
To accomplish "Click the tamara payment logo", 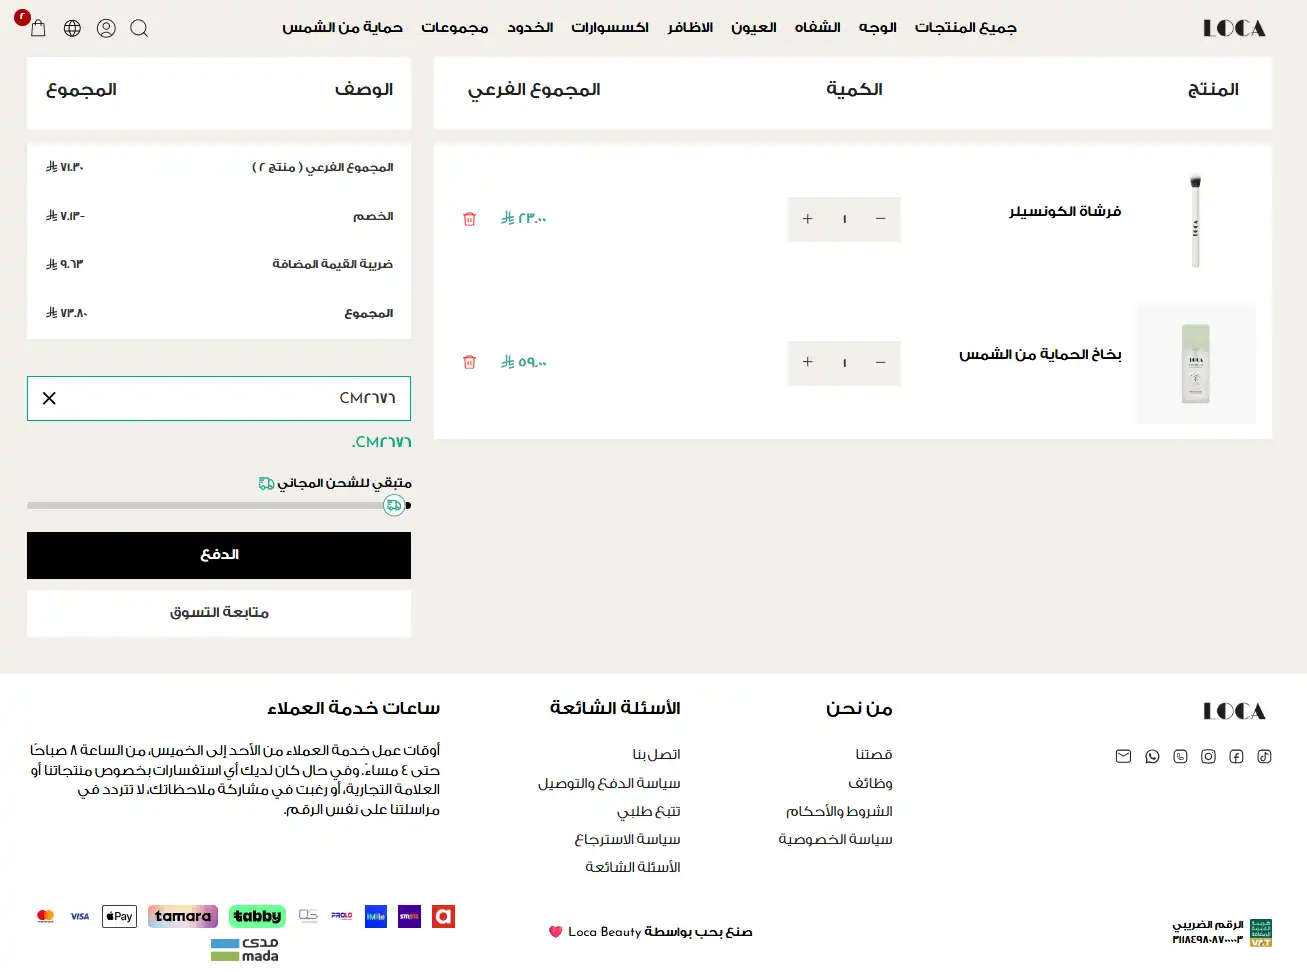I will click(x=183, y=916).
